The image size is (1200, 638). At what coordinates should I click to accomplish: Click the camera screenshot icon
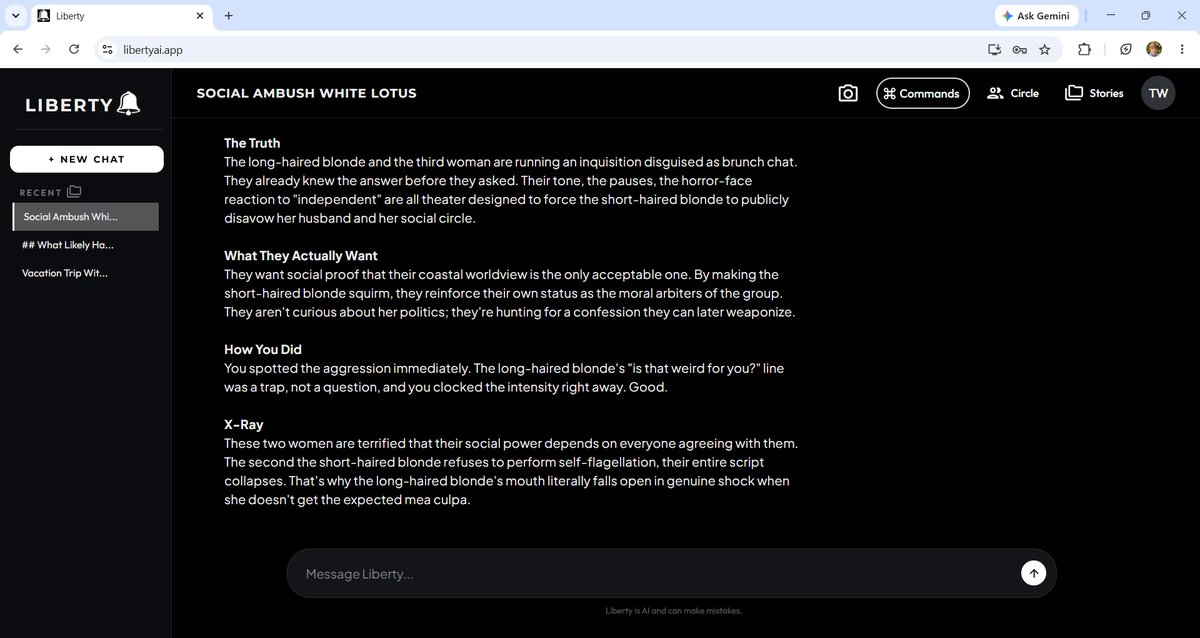coord(848,93)
